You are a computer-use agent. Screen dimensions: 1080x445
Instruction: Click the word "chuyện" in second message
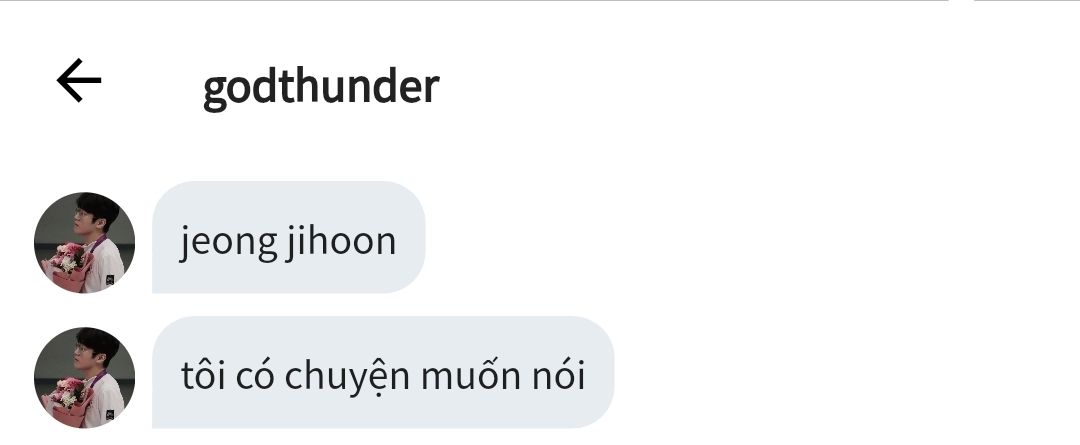pos(348,377)
